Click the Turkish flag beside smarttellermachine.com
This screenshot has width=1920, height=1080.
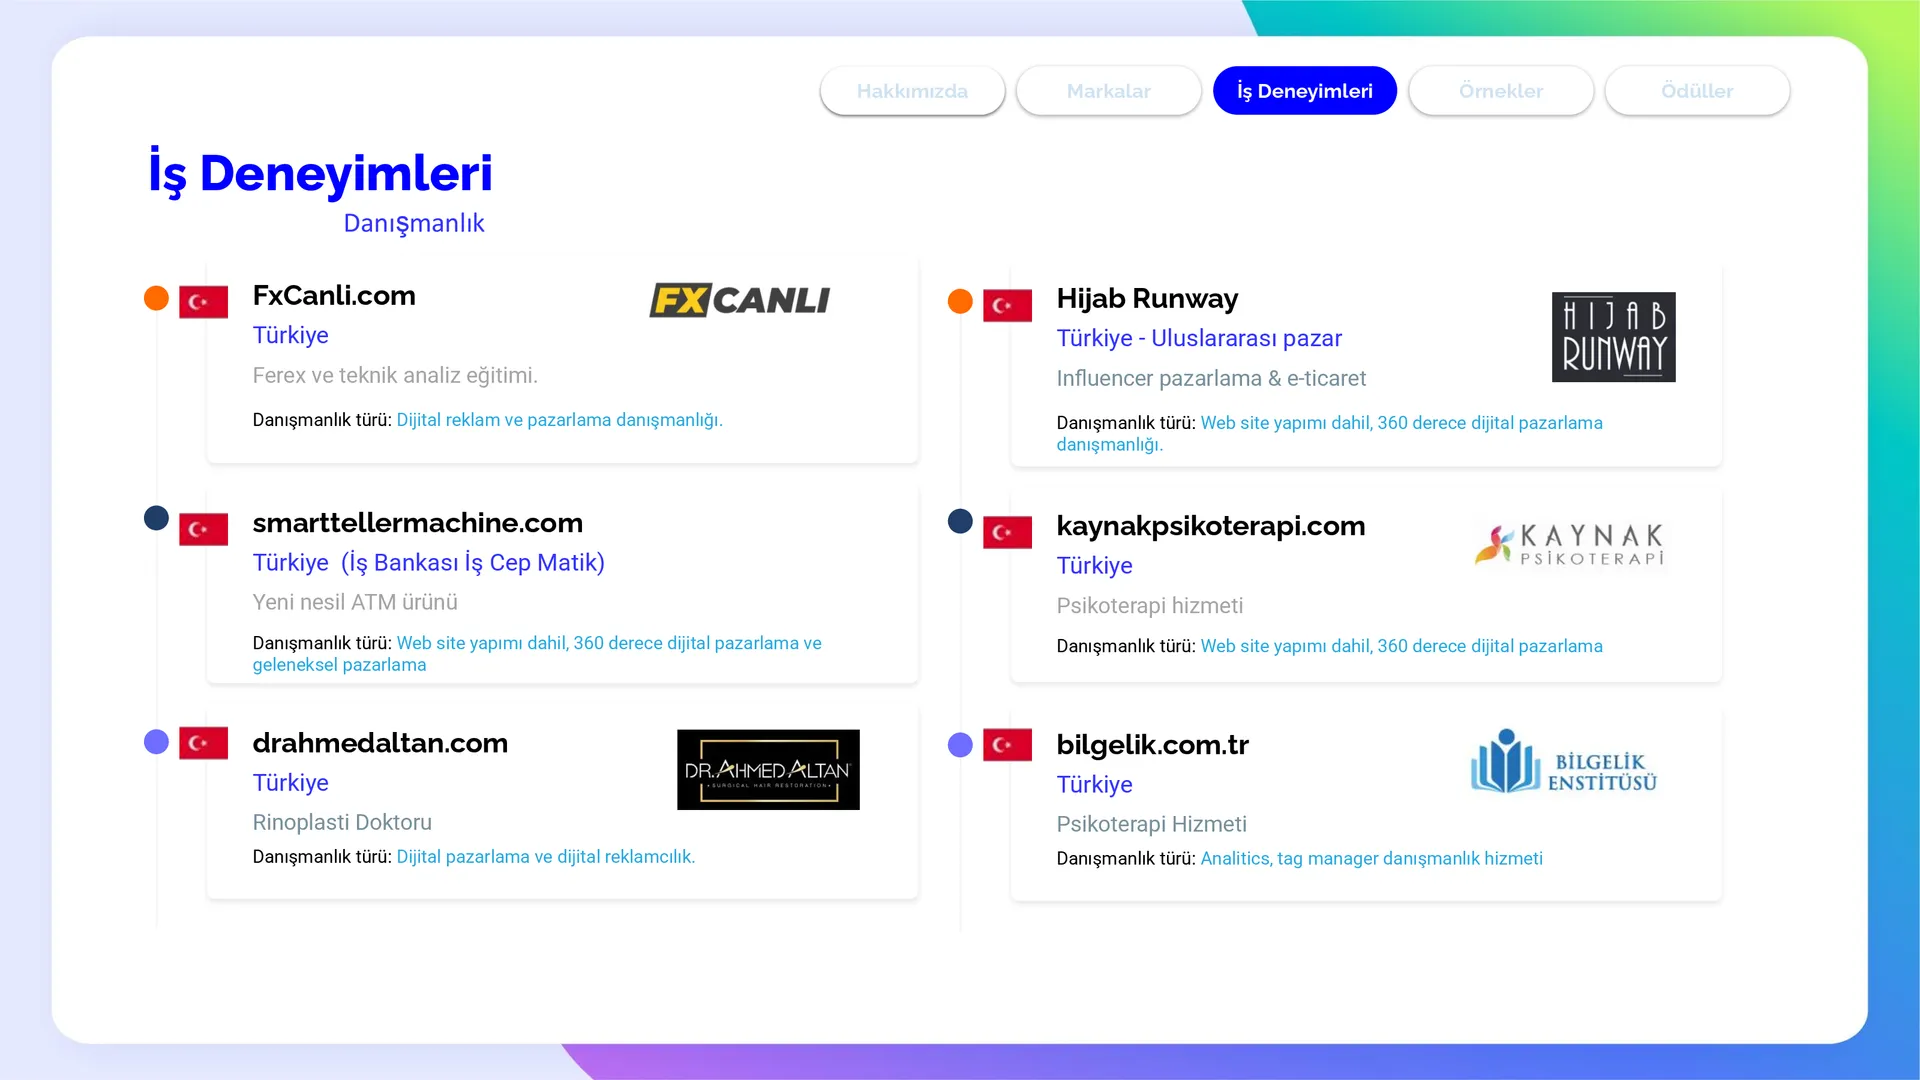click(x=203, y=529)
